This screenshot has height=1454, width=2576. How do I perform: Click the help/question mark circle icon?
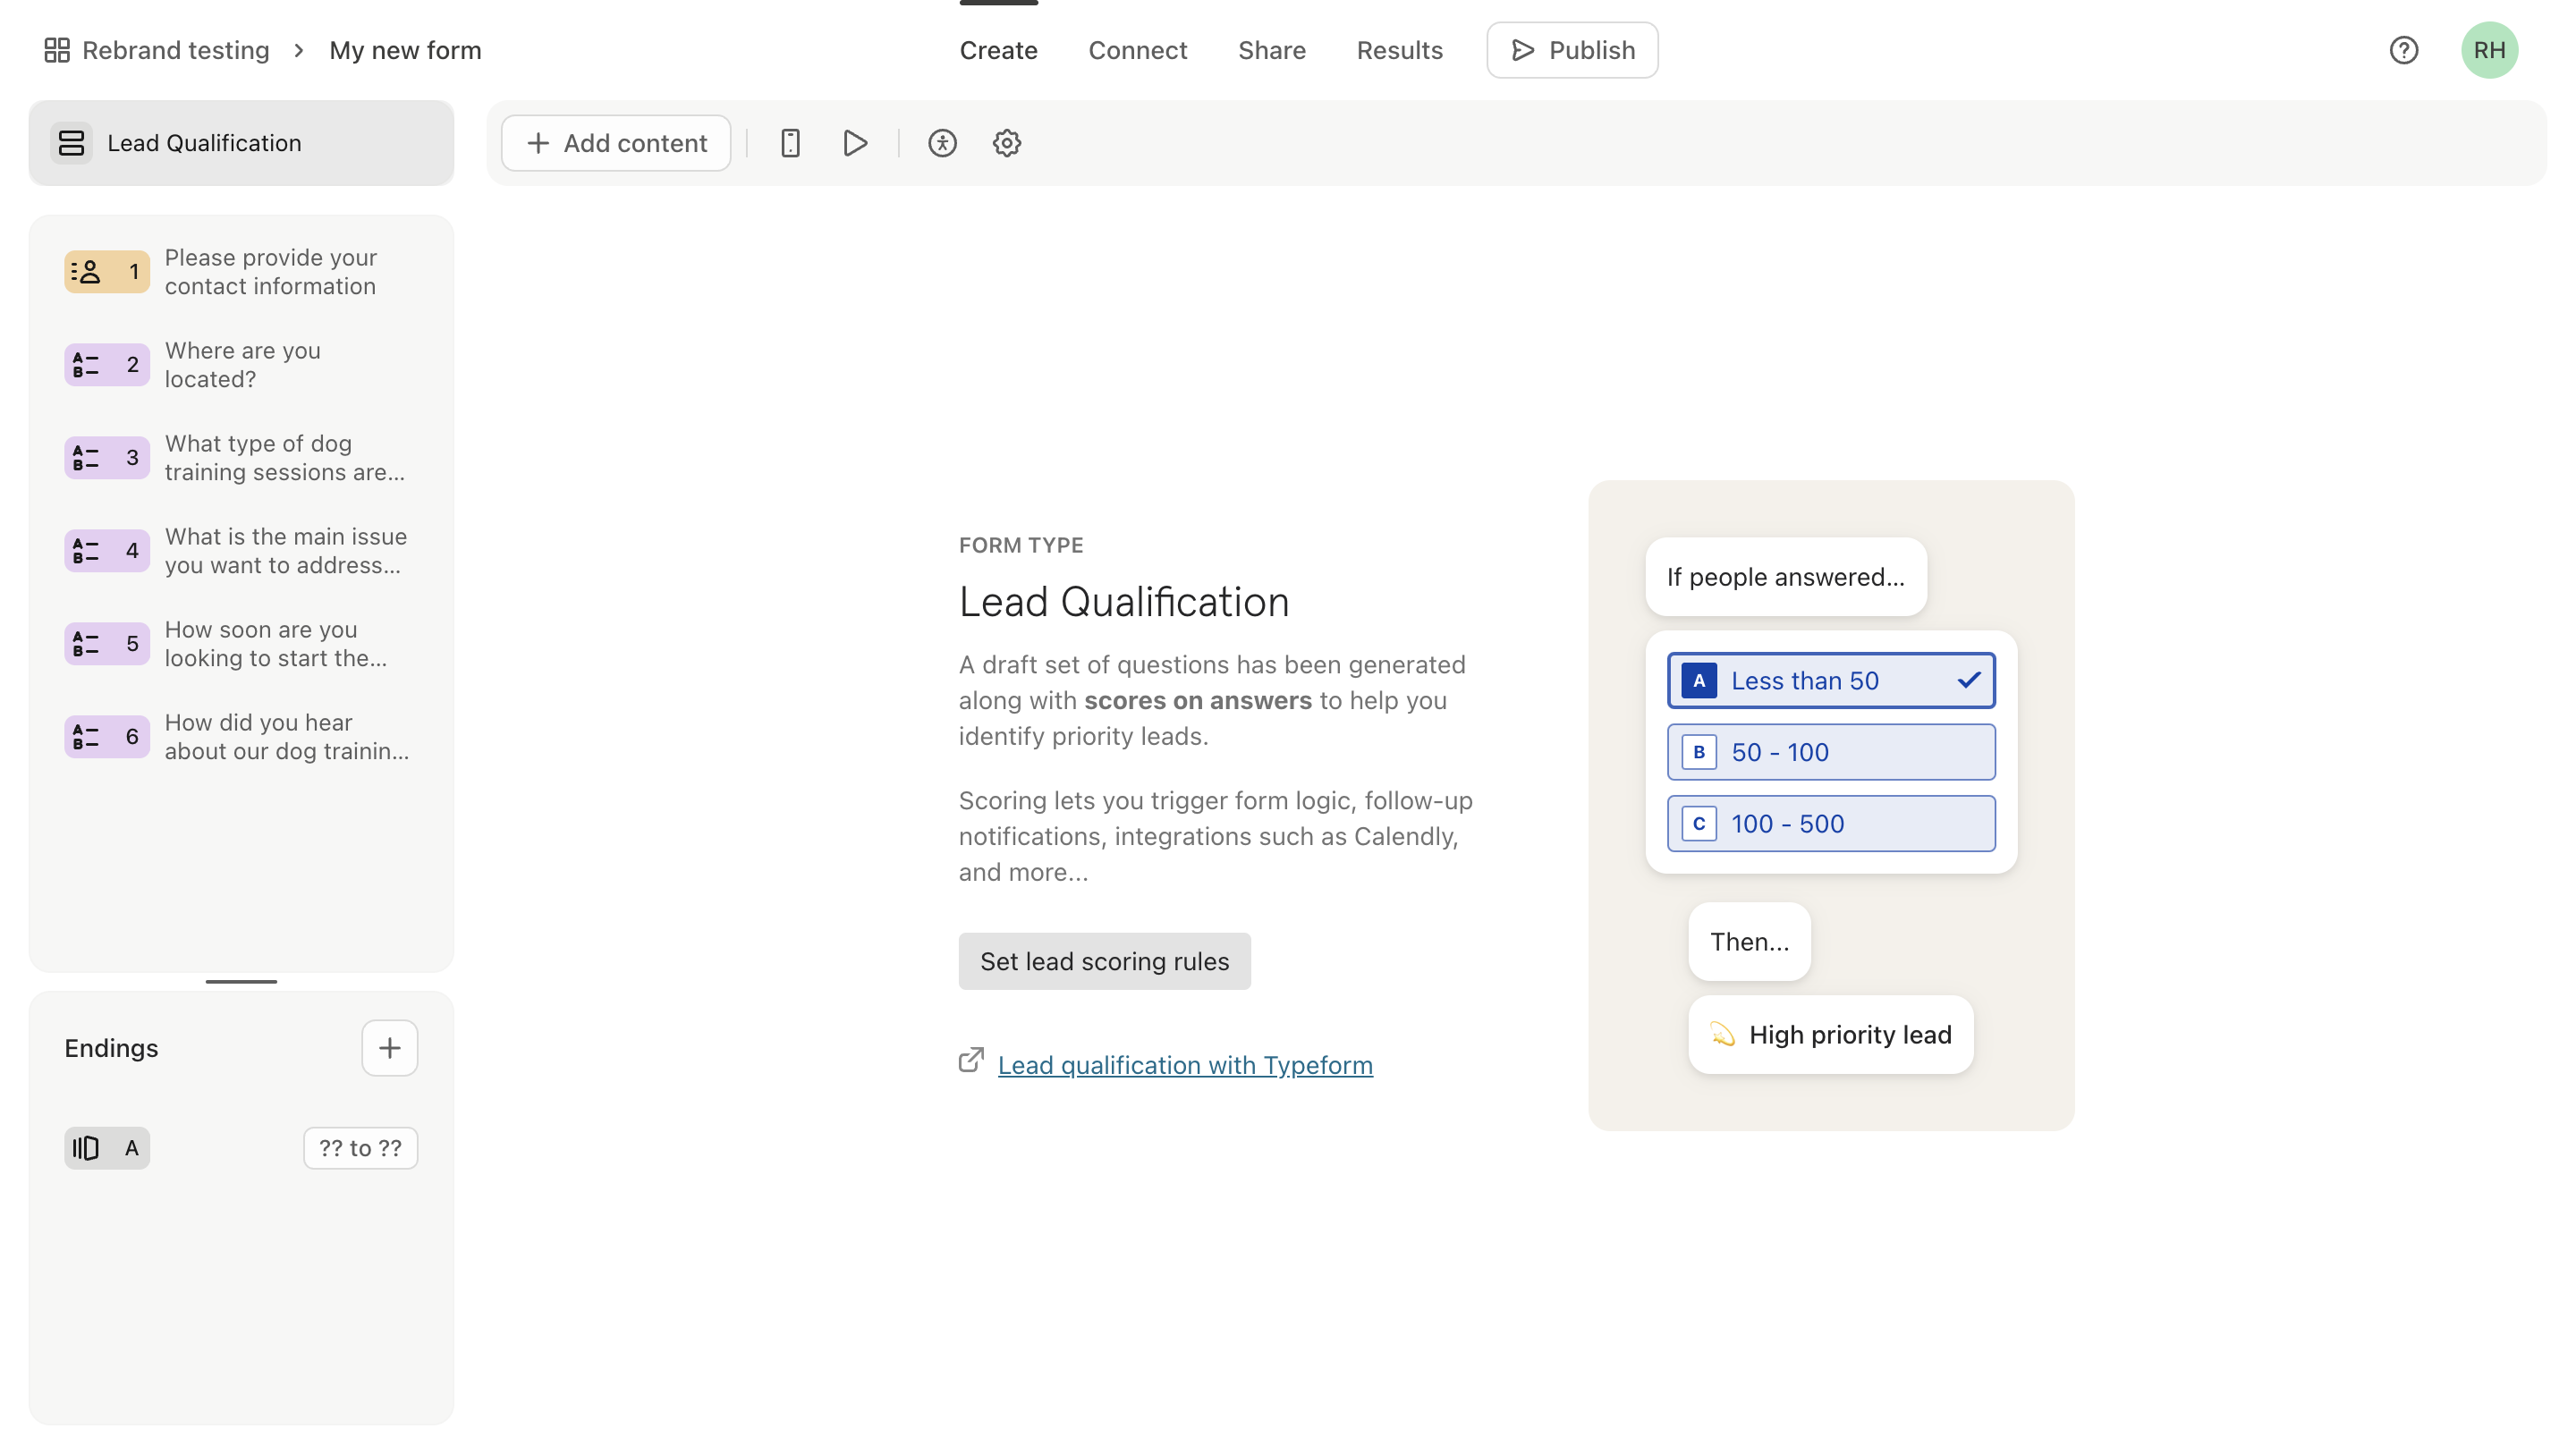pos(2404,49)
